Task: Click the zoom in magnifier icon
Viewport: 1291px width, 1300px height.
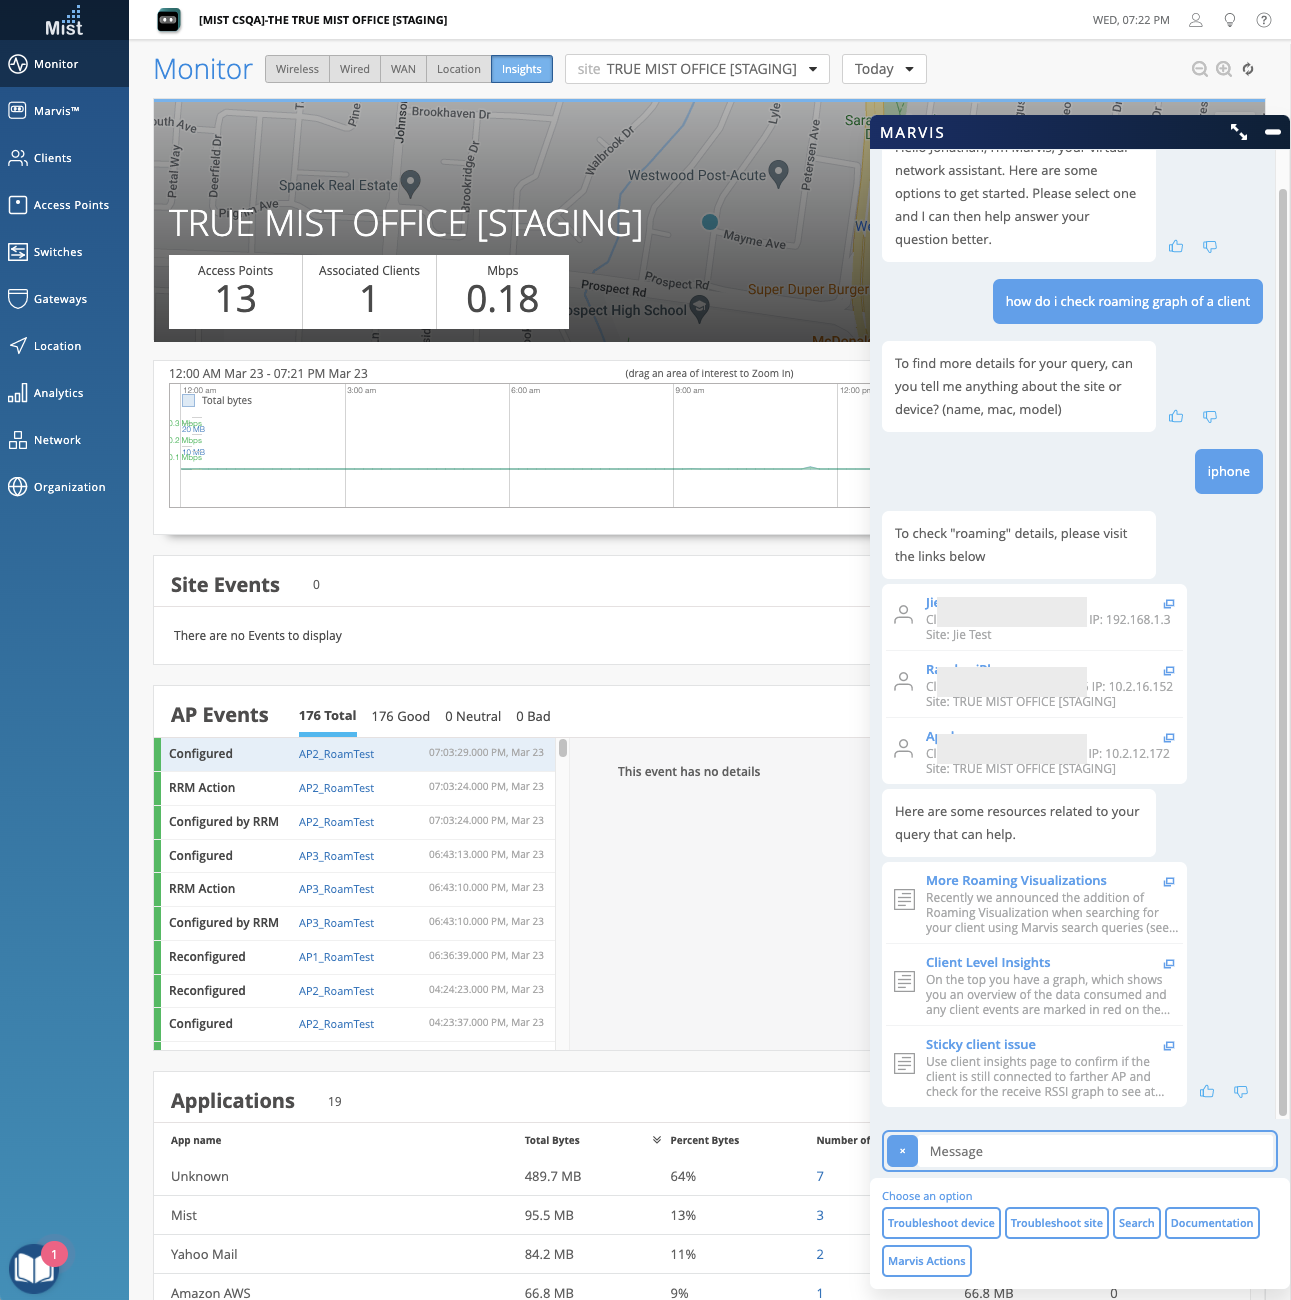Action: pyautogui.click(x=1224, y=69)
